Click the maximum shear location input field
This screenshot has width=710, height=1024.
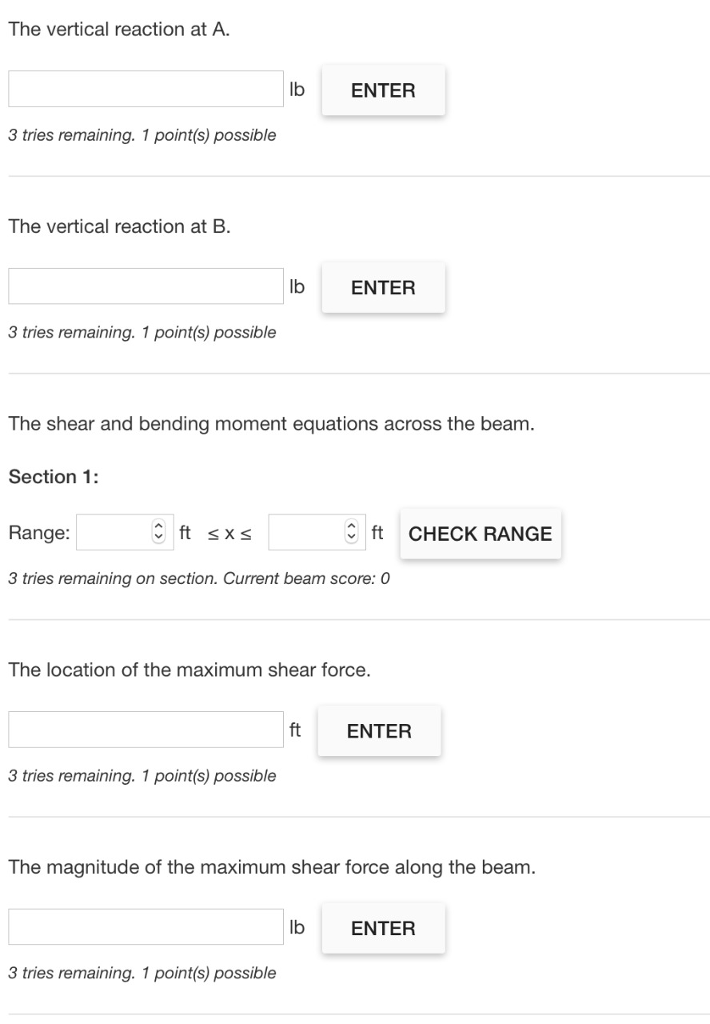point(146,730)
